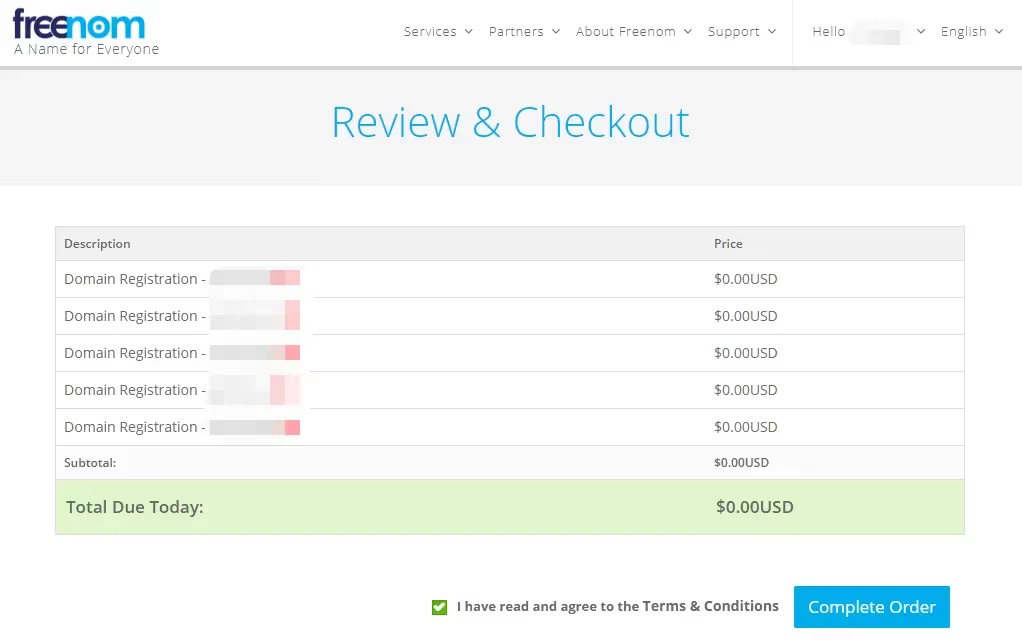Open the Terms & Conditions link

click(710, 606)
